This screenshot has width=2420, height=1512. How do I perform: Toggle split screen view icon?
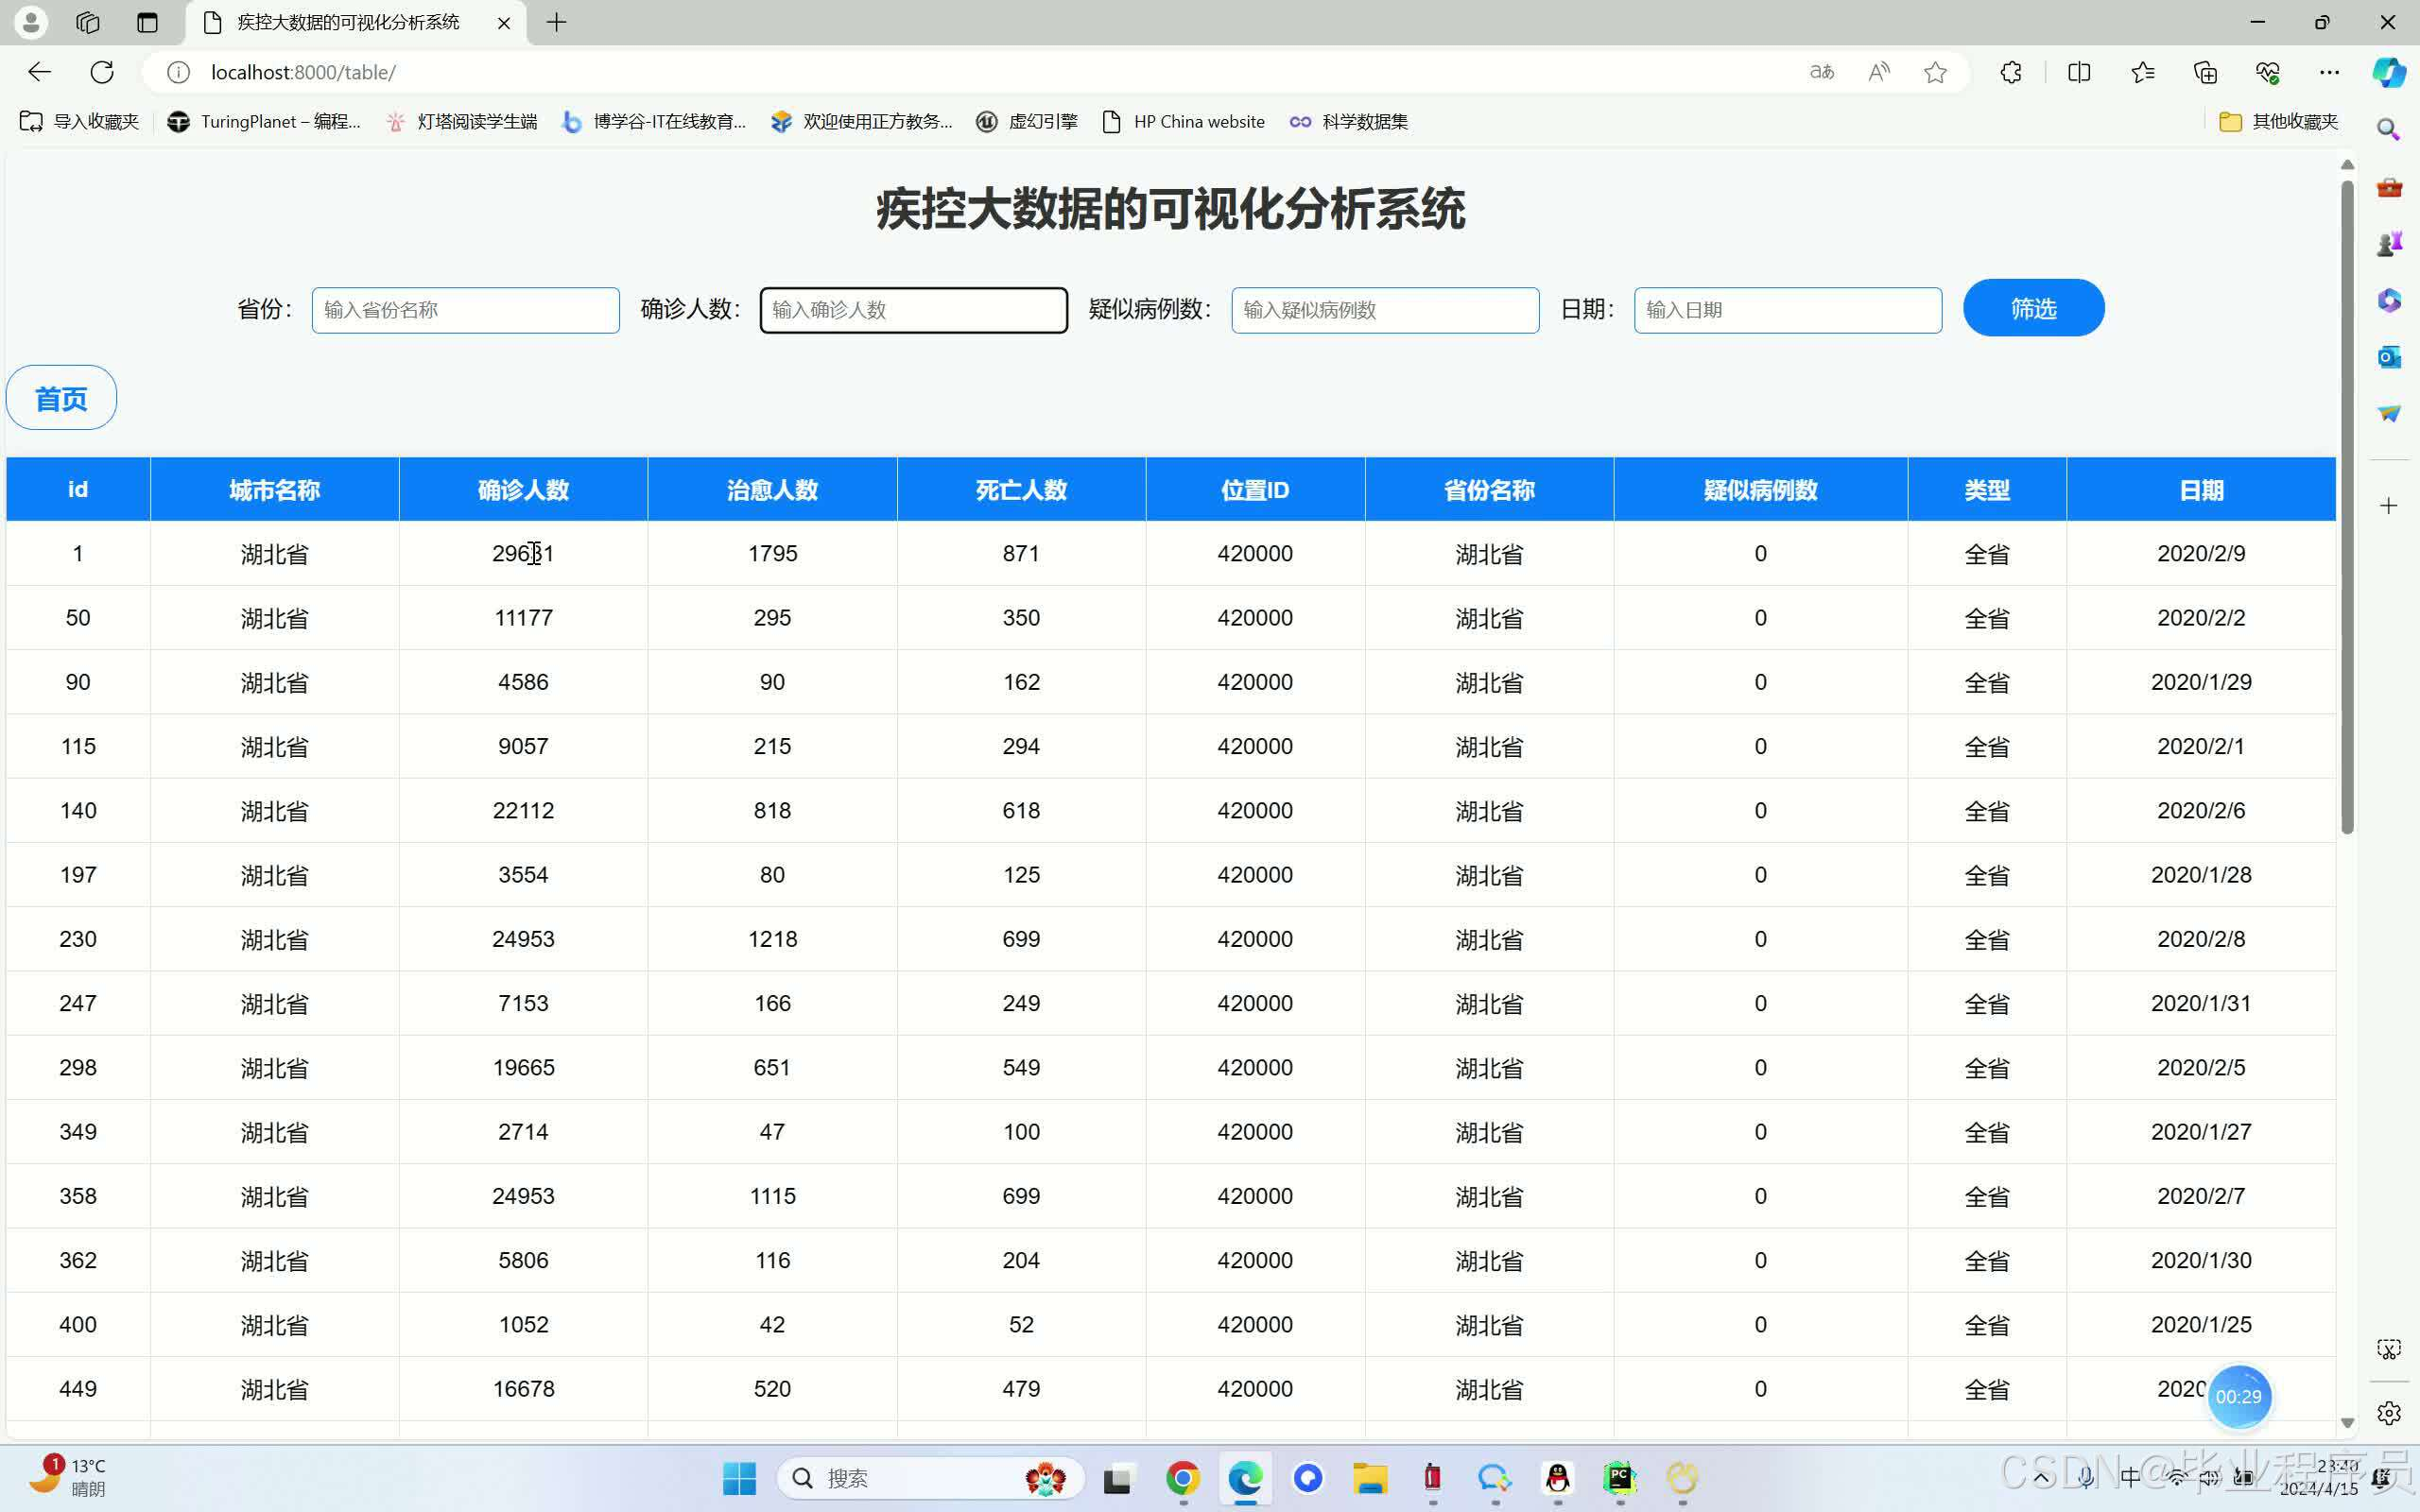[x=2079, y=72]
